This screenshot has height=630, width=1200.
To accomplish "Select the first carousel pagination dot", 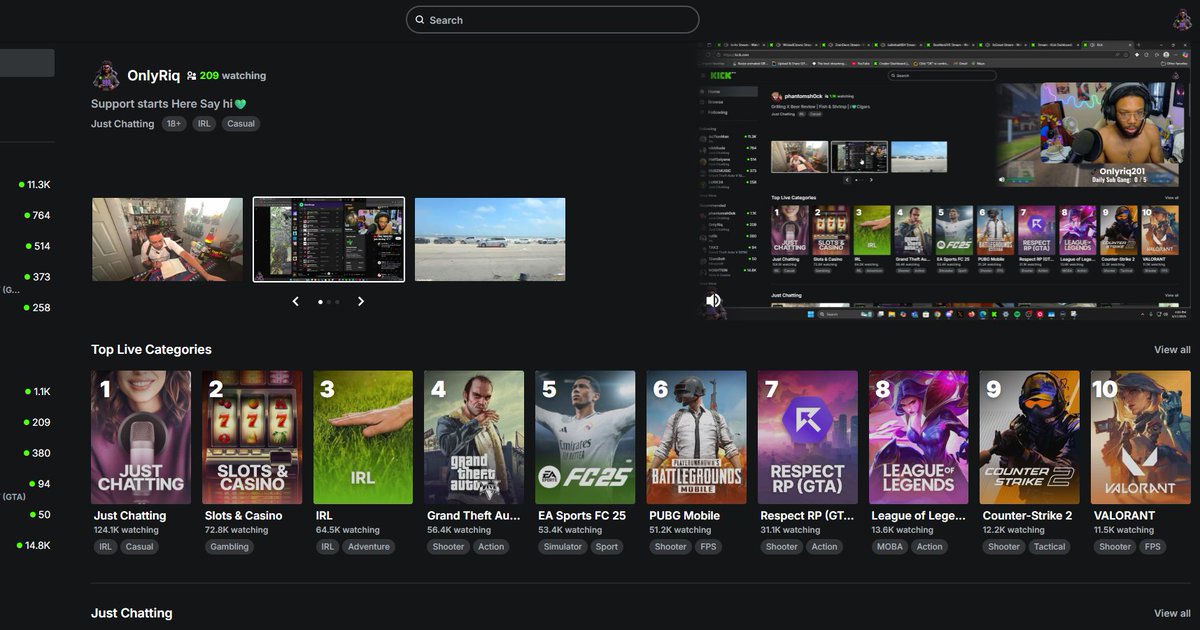I will tap(320, 301).
